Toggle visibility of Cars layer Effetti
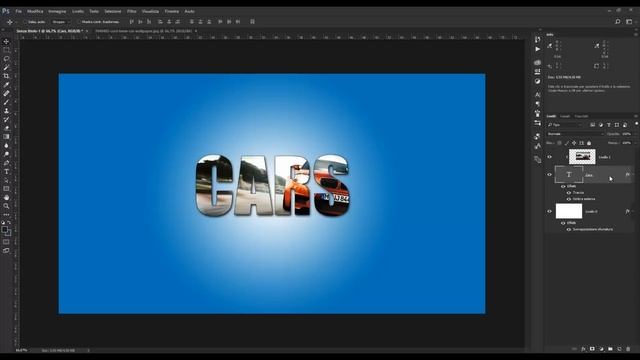 [x=563, y=187]
